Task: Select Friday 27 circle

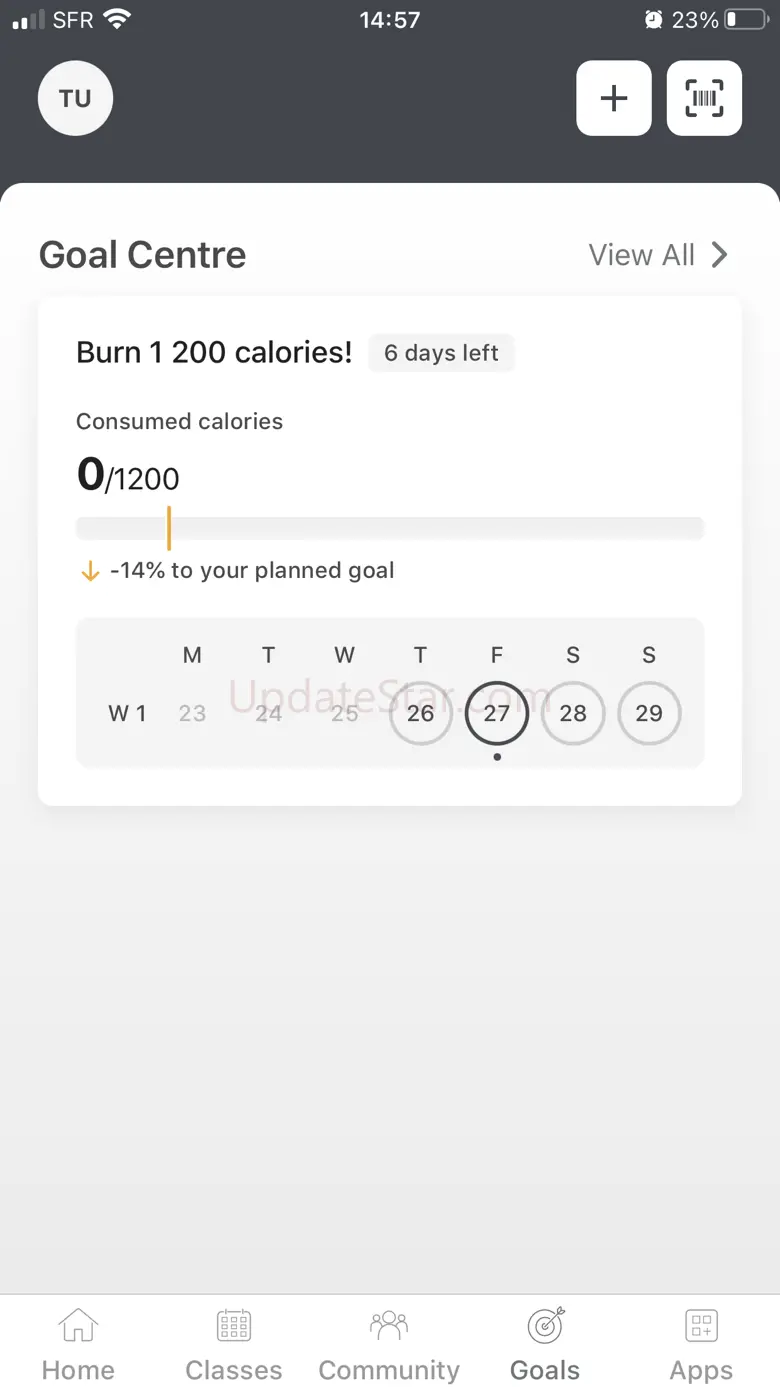Action: click(x=497, y=714)
